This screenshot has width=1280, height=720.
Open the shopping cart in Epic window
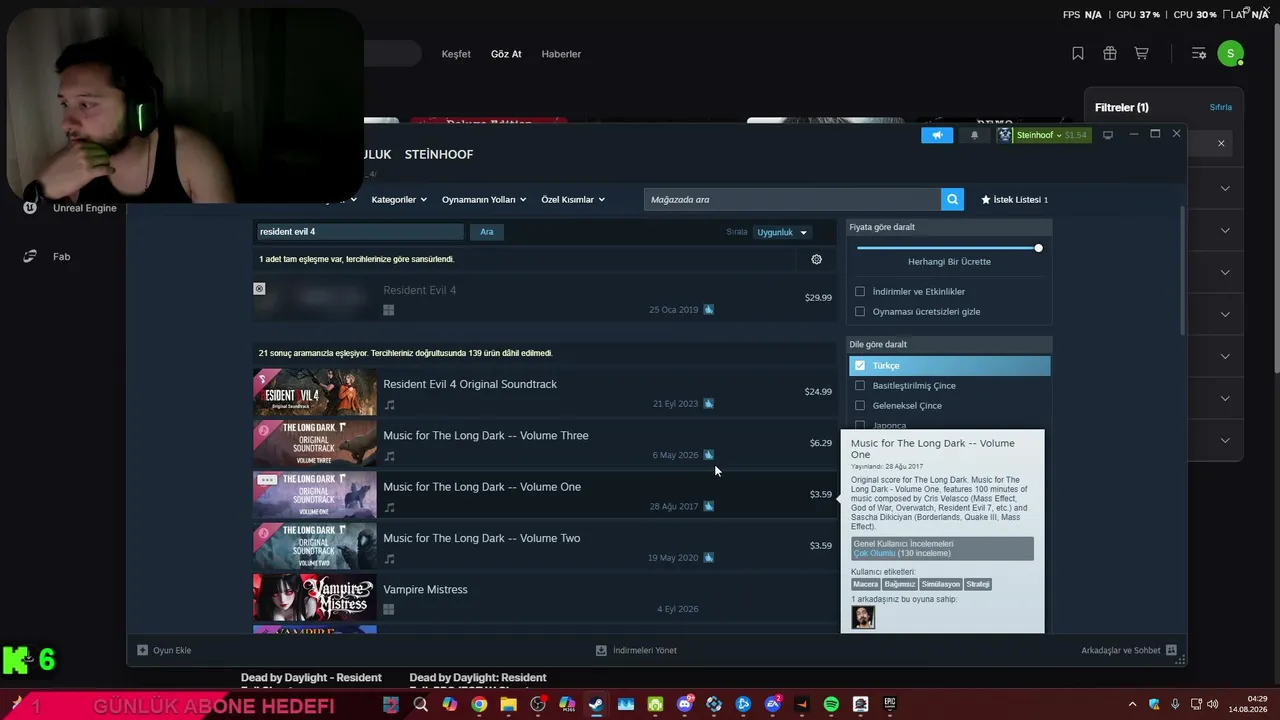pyautogui.click(x=1141, y=54)
